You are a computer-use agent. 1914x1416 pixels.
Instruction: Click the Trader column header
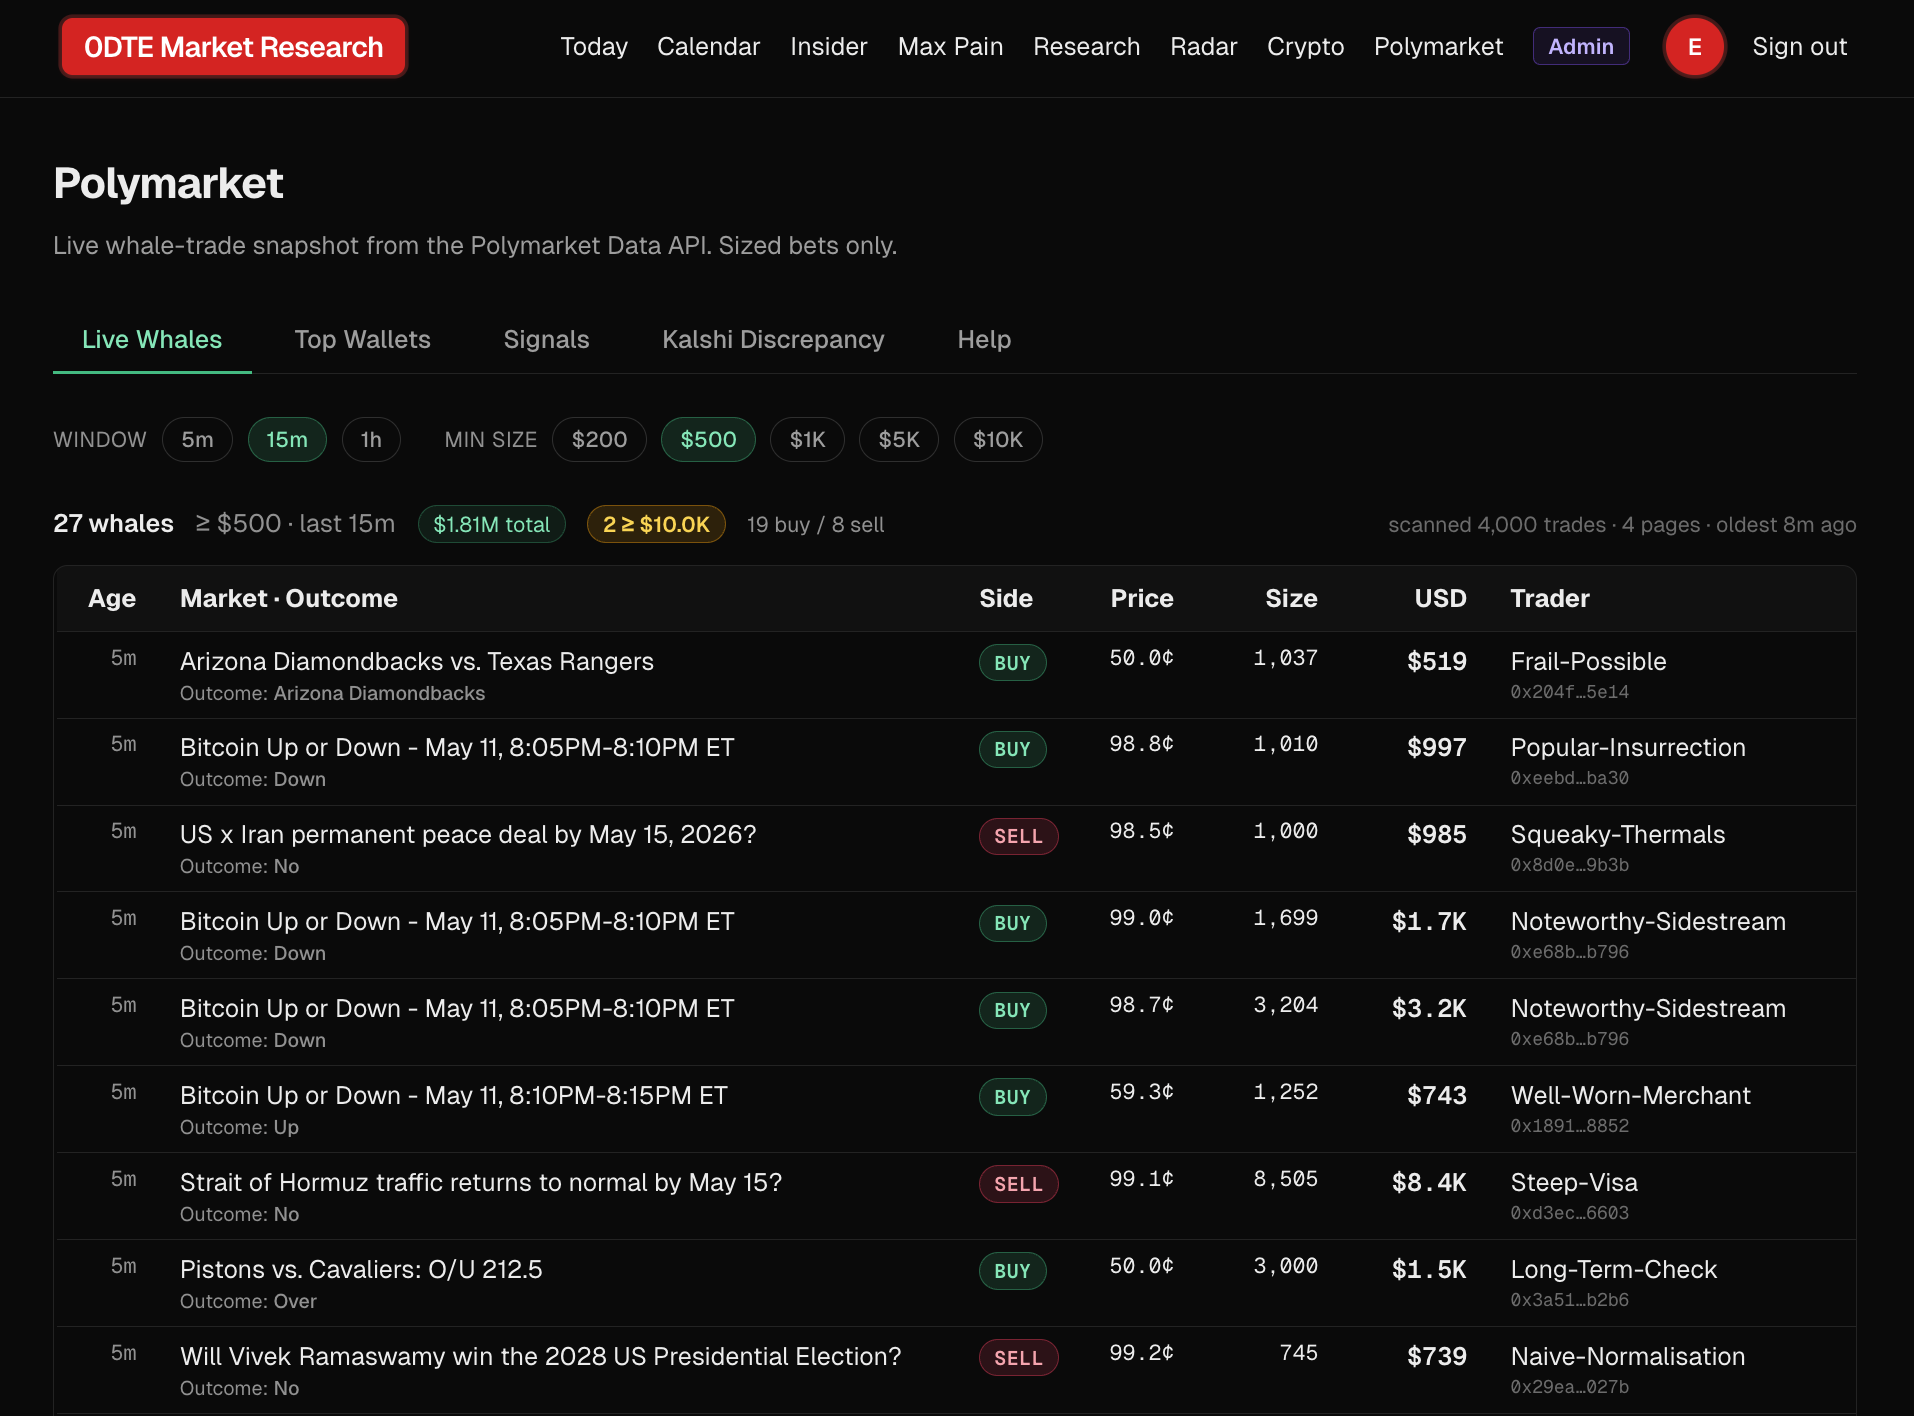pyautogui.click(x=1549, y=598)
